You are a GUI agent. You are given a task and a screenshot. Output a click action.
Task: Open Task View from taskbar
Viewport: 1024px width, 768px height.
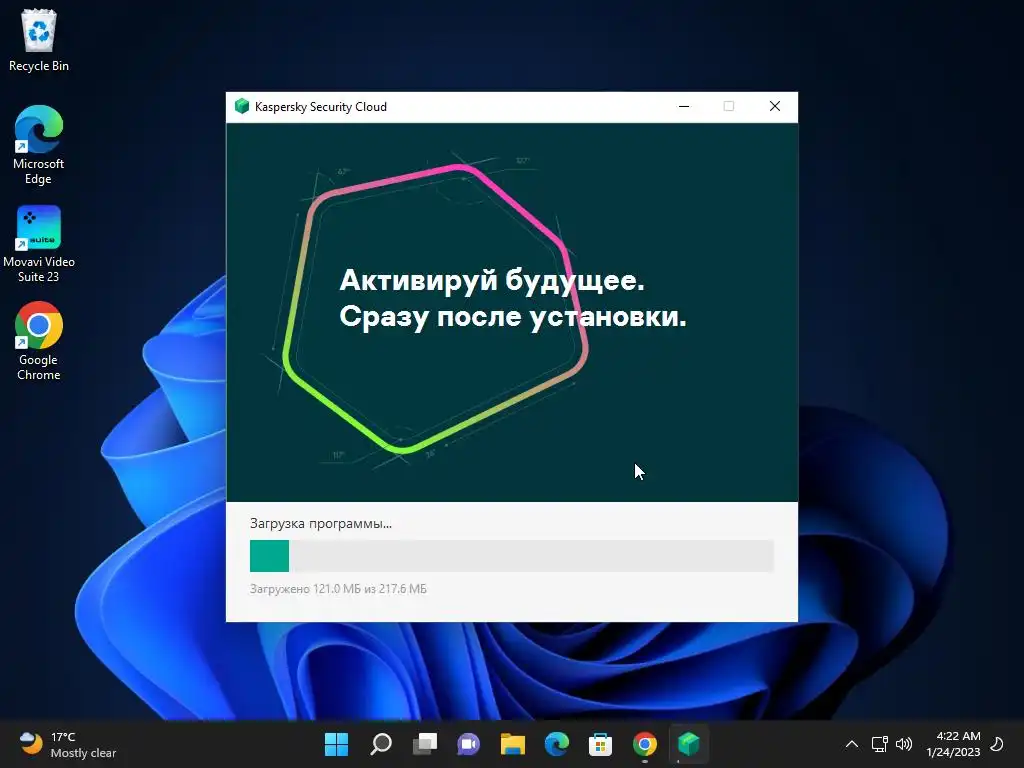pos(424,744)
